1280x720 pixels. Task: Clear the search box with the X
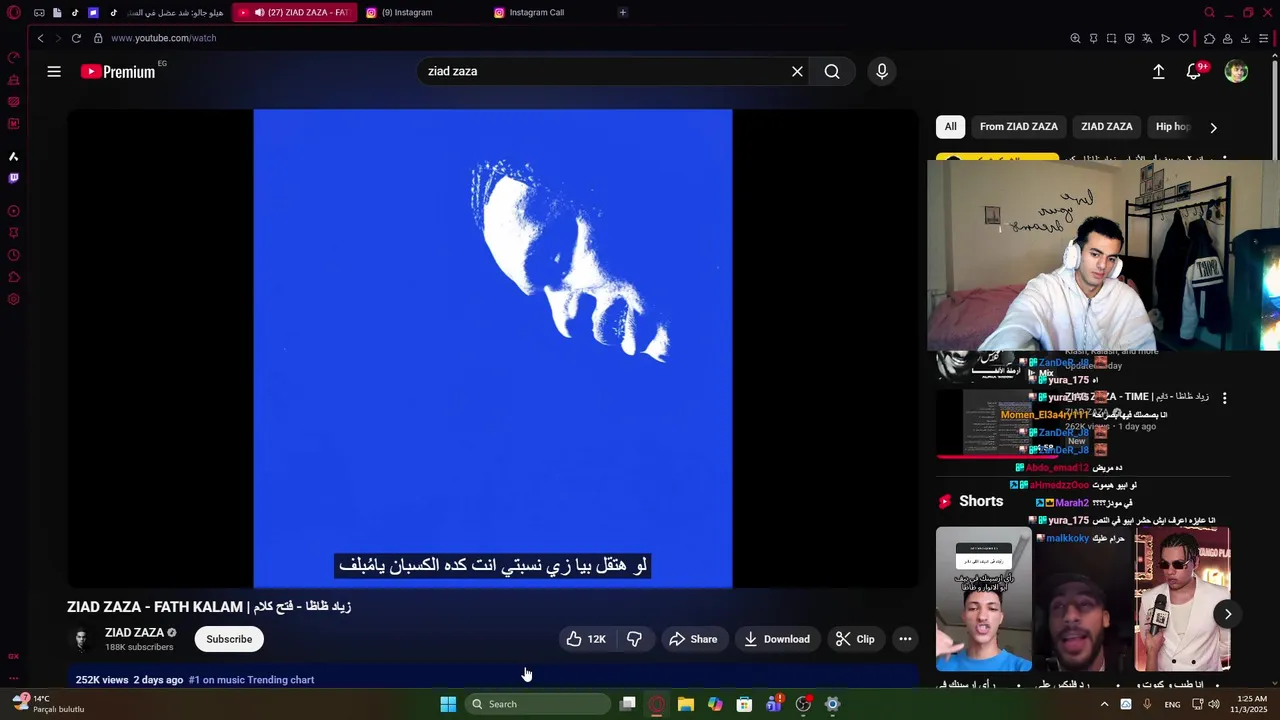click(x=797, y=71)
